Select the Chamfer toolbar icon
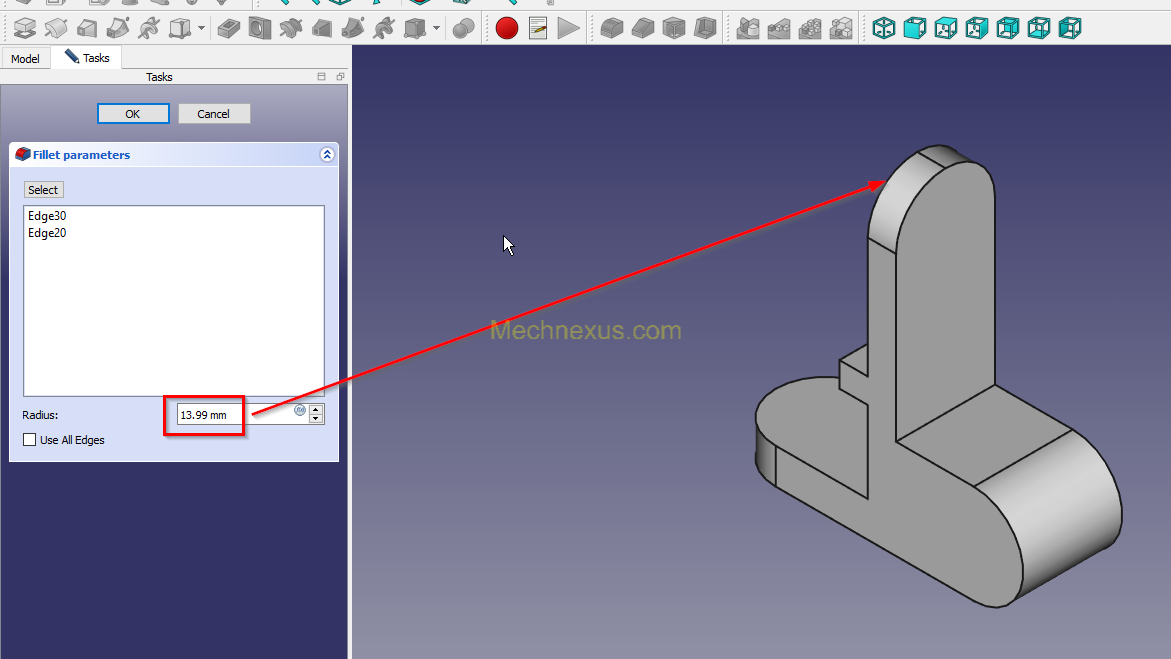 click(643, 28)
